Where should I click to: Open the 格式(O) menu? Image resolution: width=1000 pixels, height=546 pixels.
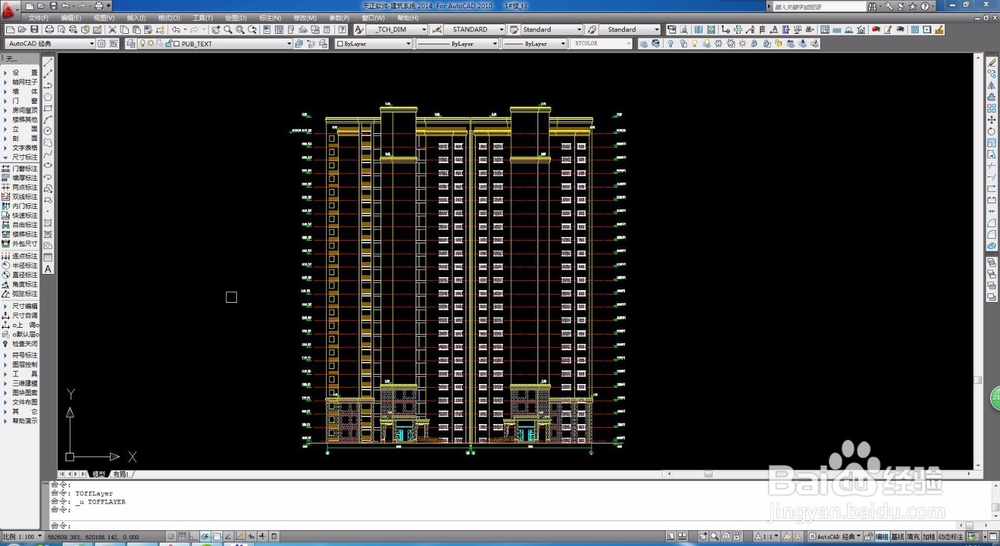click(x=169, y=18)
